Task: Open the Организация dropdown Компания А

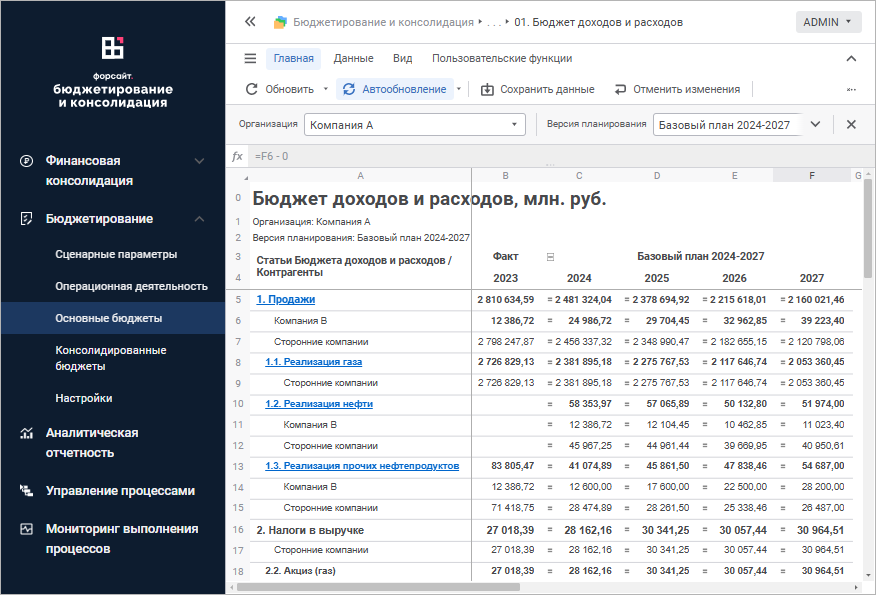Action: point(414,125)
